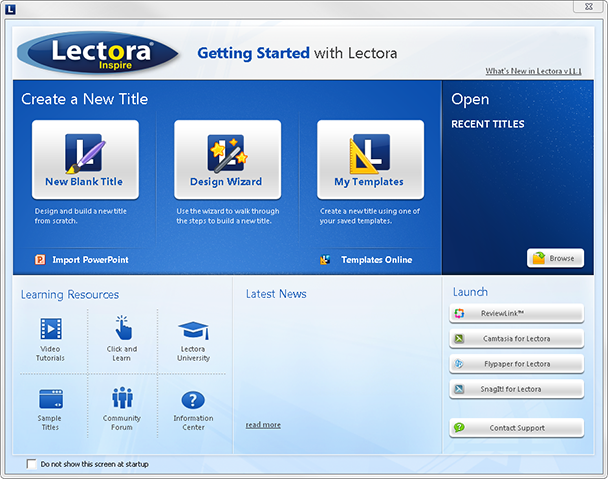The height and width of the screenshot is (479, 608).
Task: Open the Information Center help icon
Action: coord(192,399)
